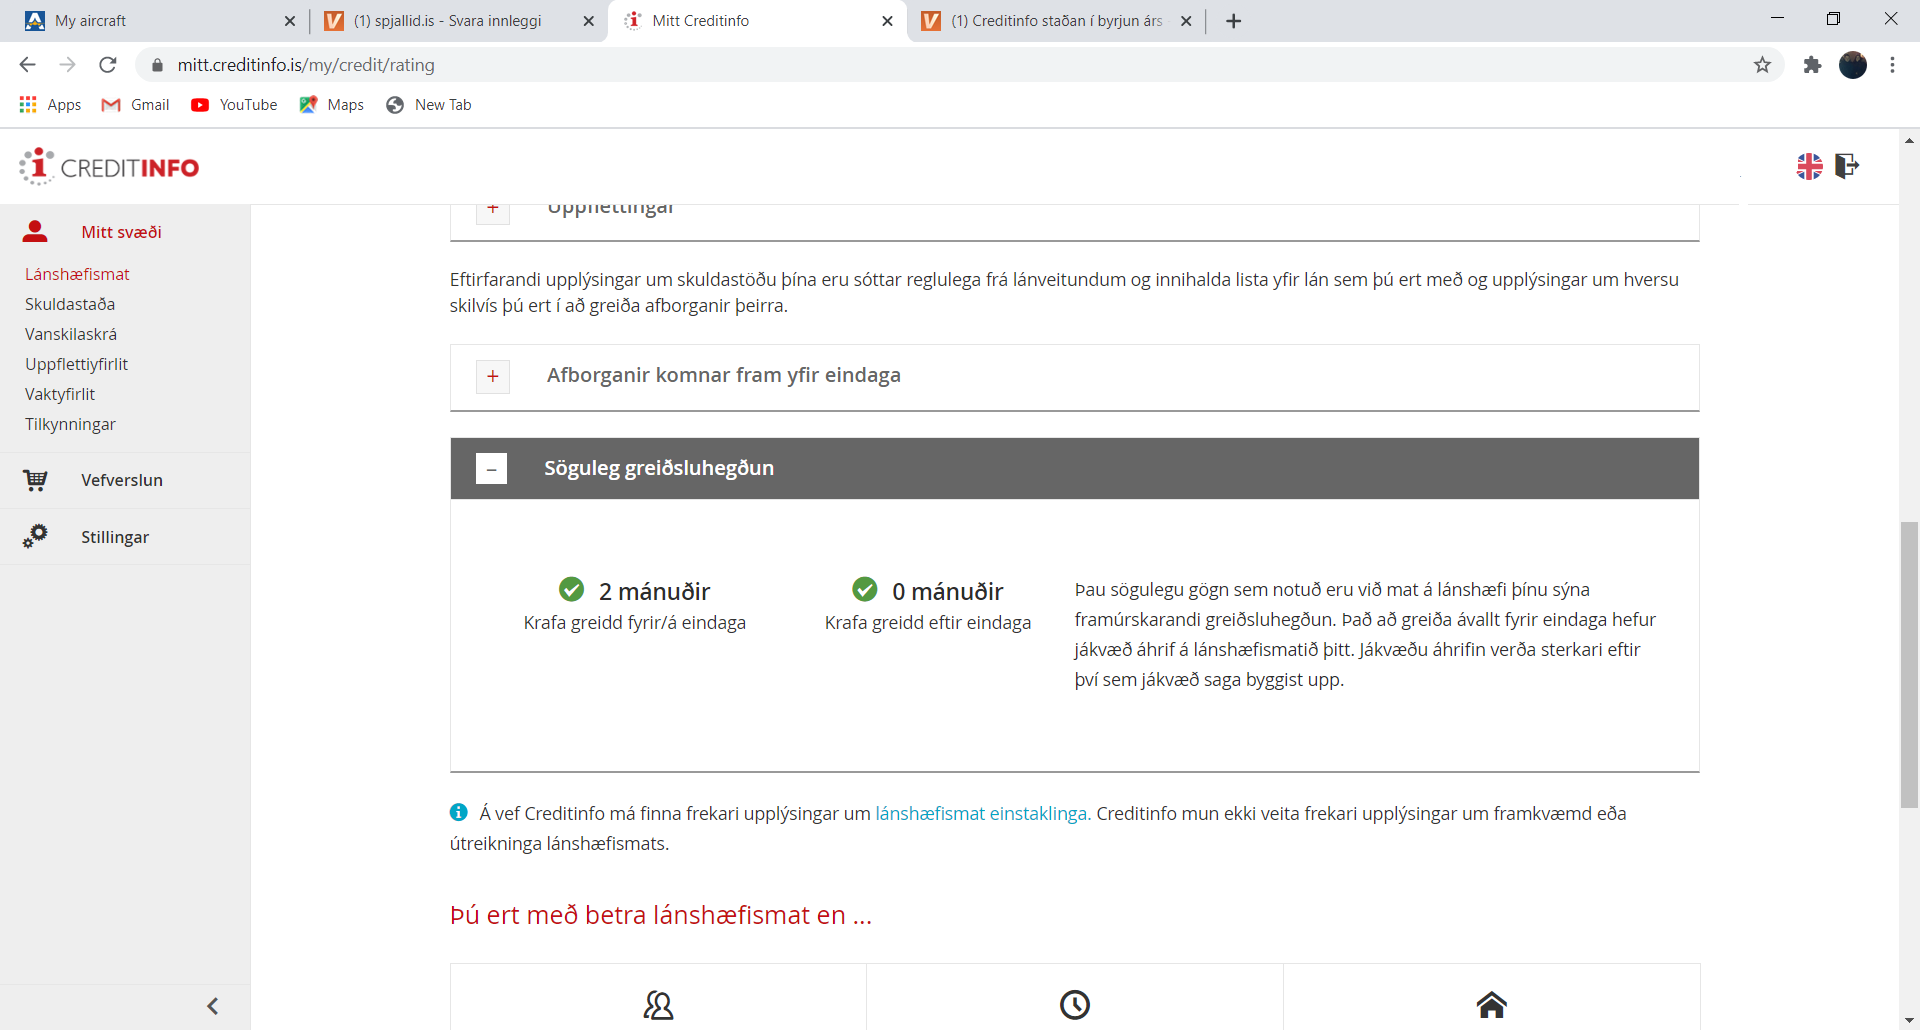Open Stillingar settings gears icon
Screen dimensions: 1920x1030
[x=36, y=536]
